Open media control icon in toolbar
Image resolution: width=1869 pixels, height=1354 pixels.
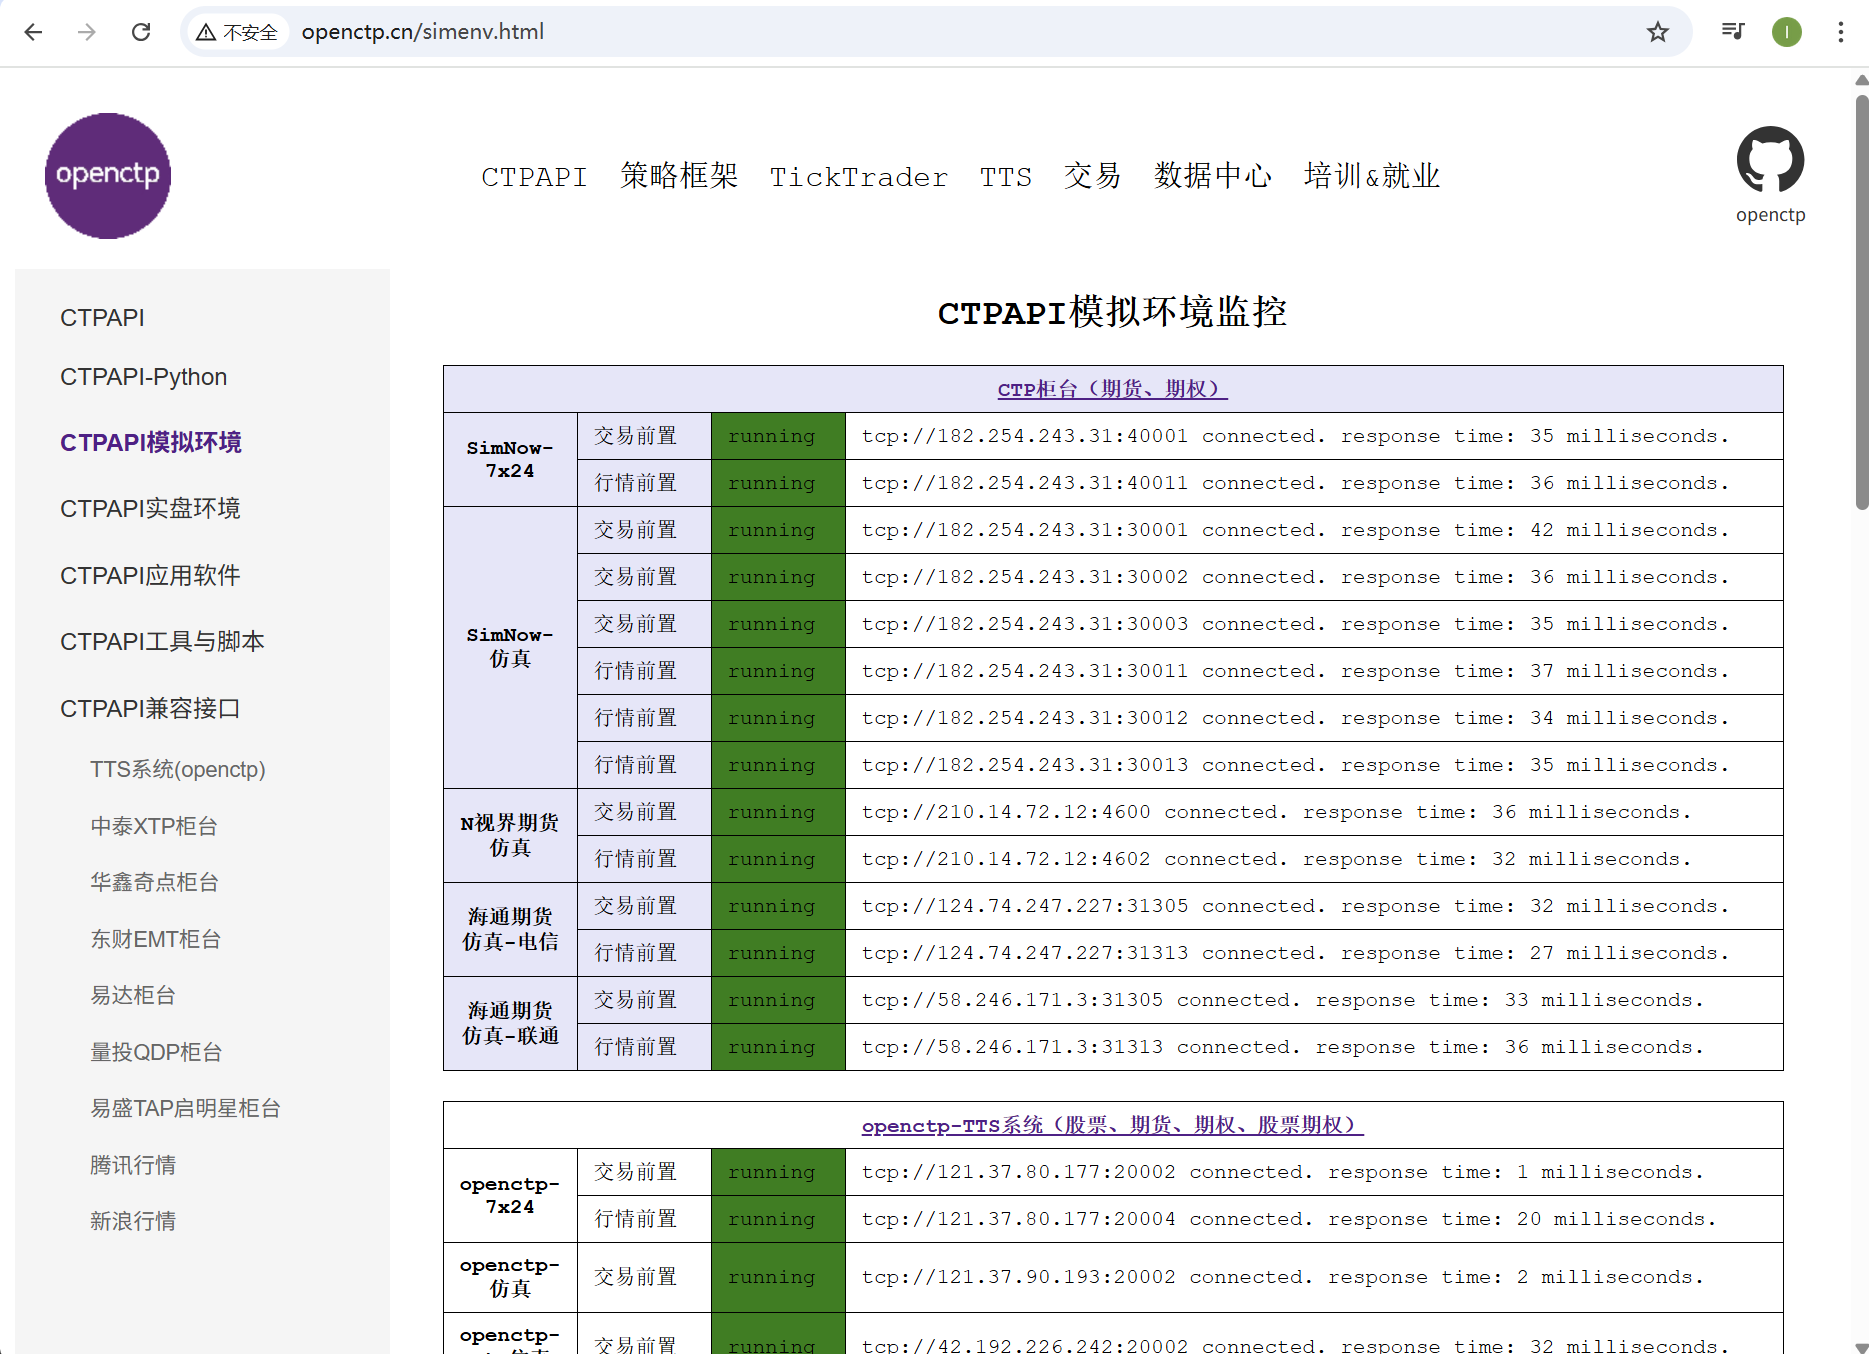point(1733,32)
